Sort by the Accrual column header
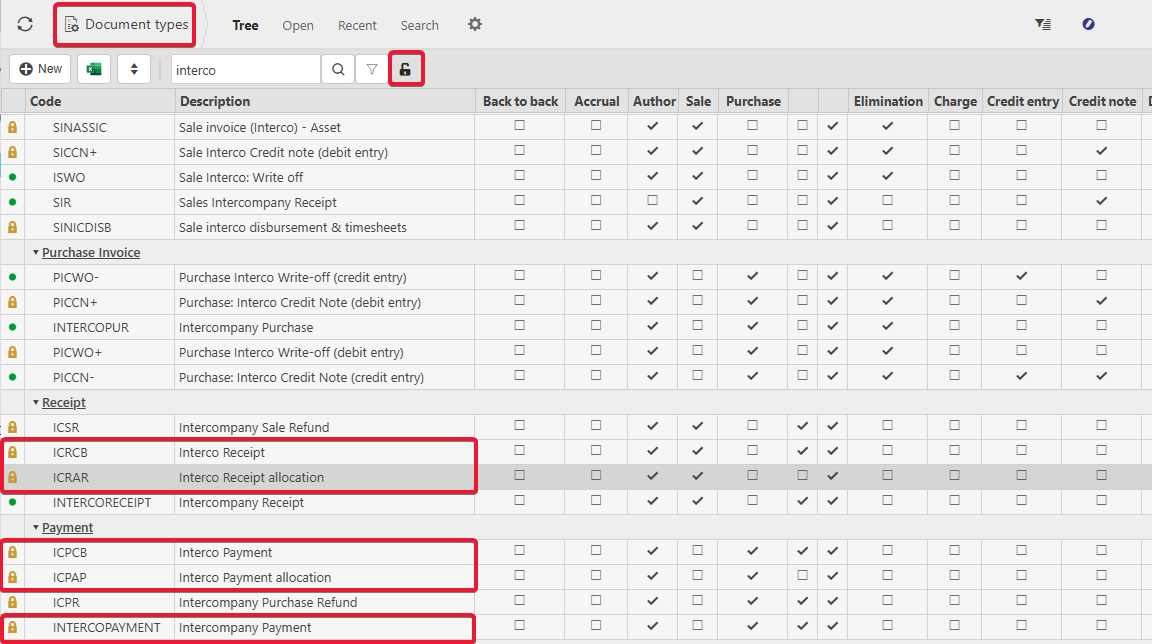1152x644 pixels. coord(597,101)
